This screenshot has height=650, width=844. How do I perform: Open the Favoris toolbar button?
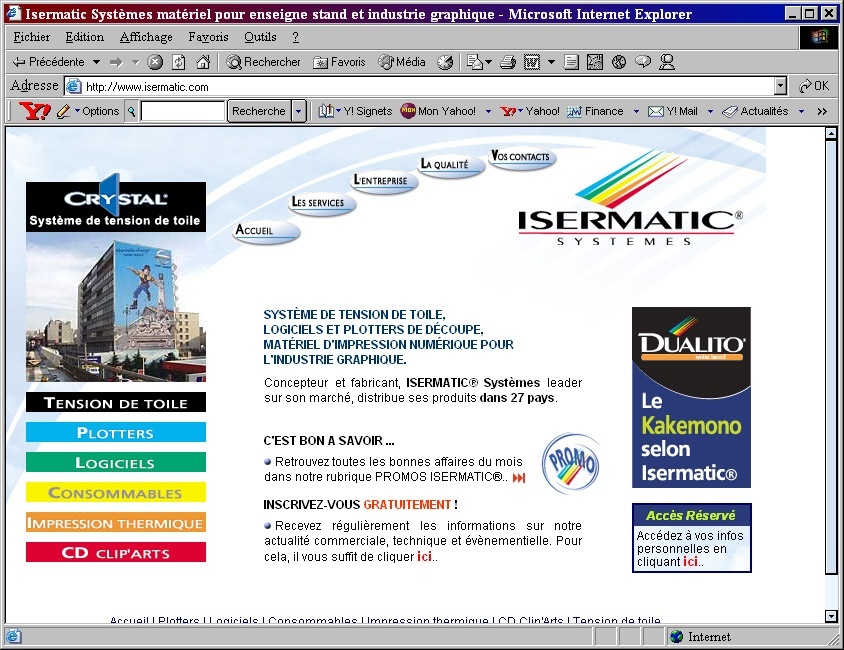340,62
